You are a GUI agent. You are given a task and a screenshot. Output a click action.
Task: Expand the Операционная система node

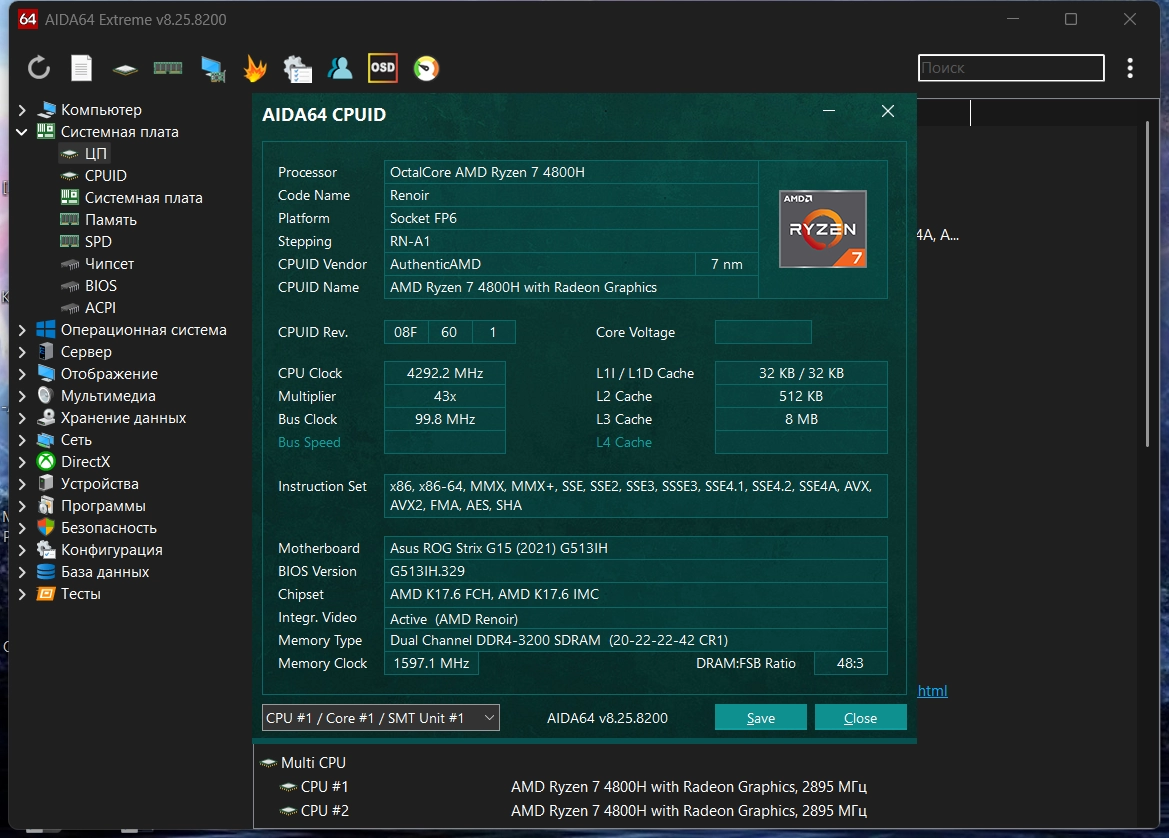pyautogui.click(x=22, y=330)
